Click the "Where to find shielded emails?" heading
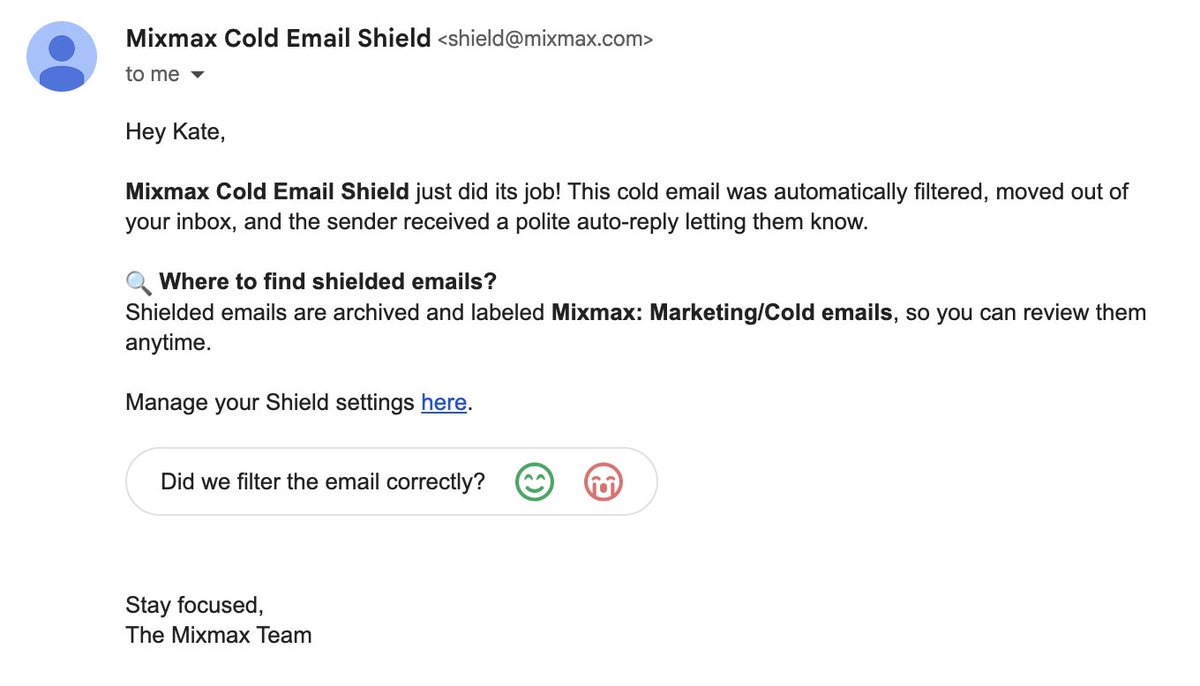 click(328, 282)
